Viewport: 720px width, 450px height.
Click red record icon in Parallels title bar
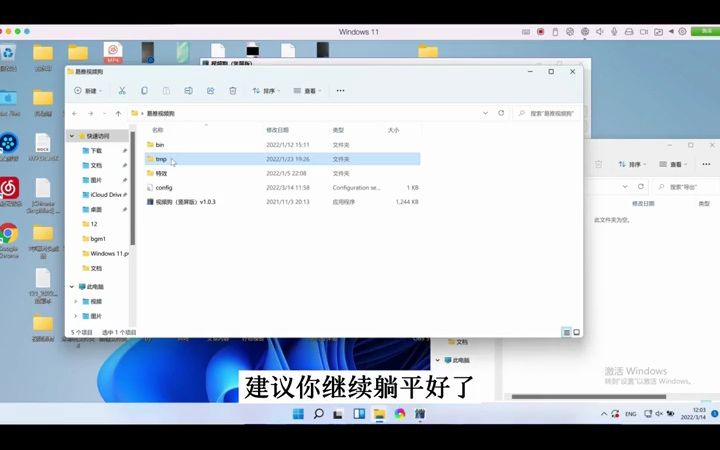coord(540,32)
